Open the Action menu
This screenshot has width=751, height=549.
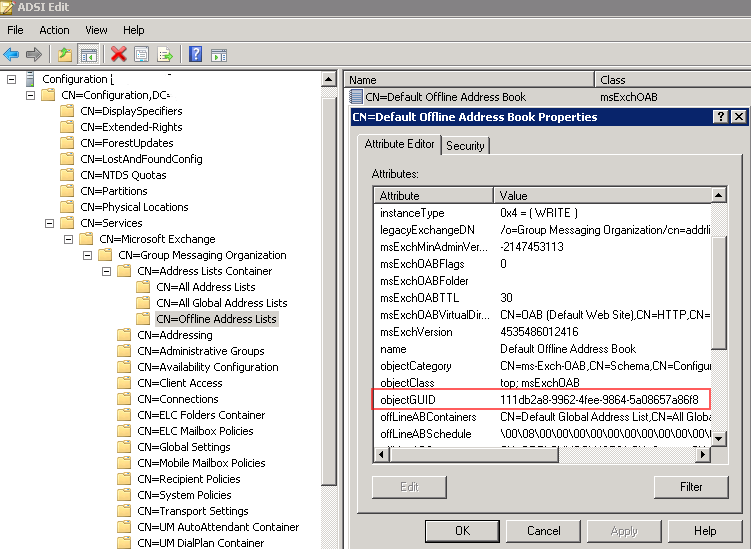[54, 30]
